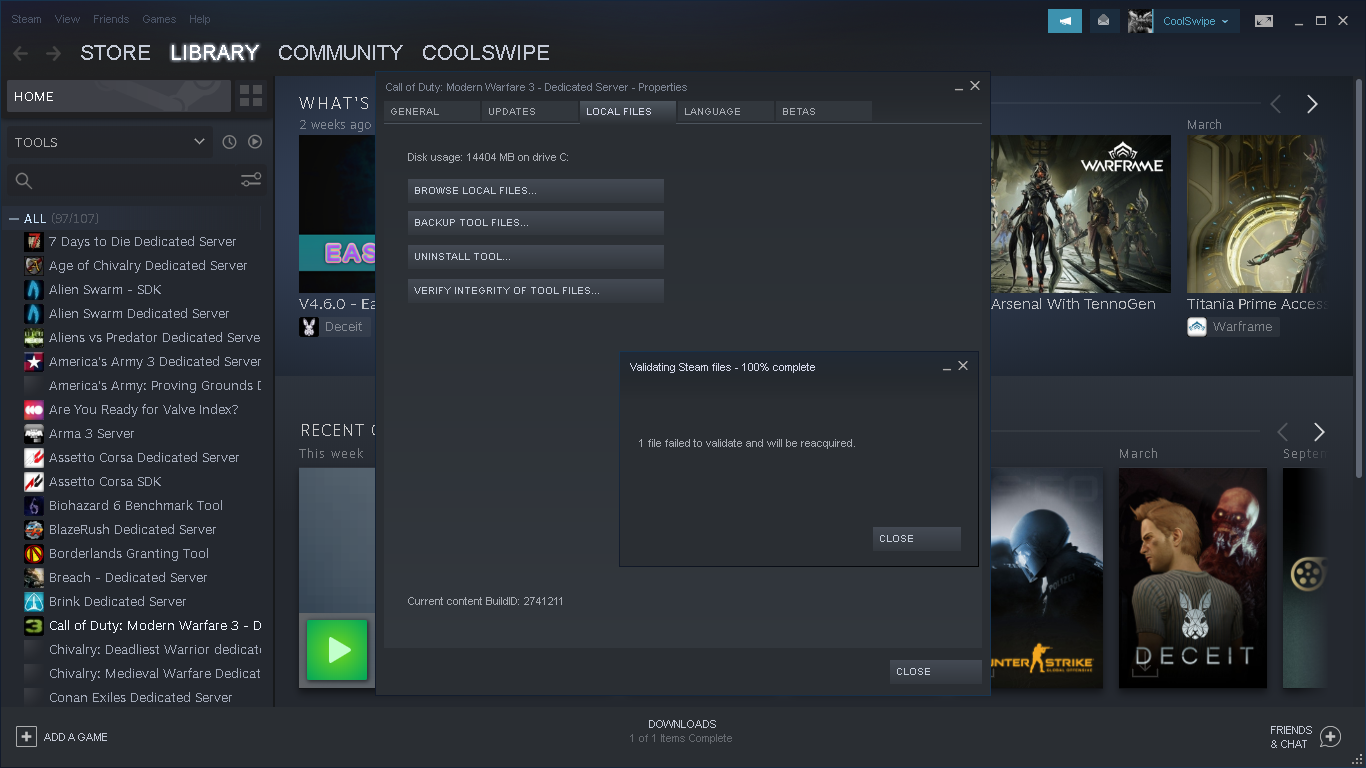Switch library to grid collections view

click(251, 97)
